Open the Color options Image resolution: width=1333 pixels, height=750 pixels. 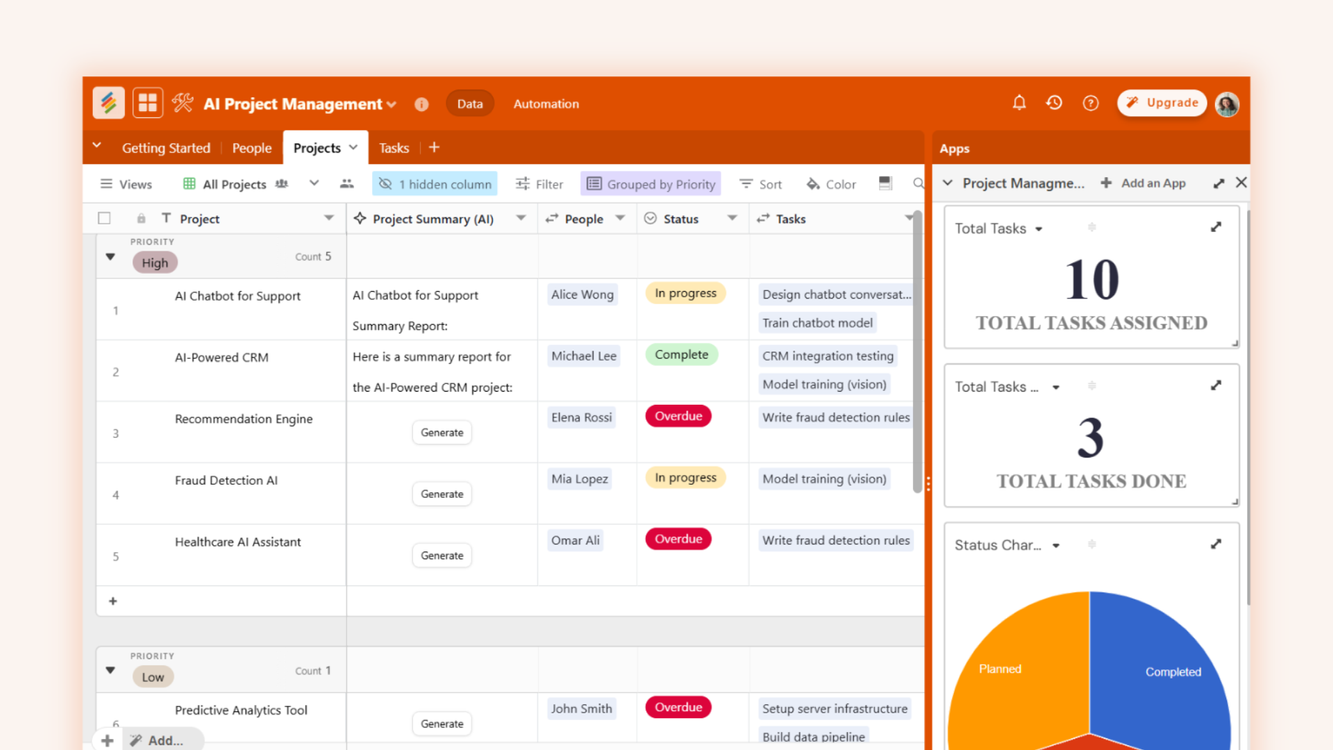click(x=830, y=183)
